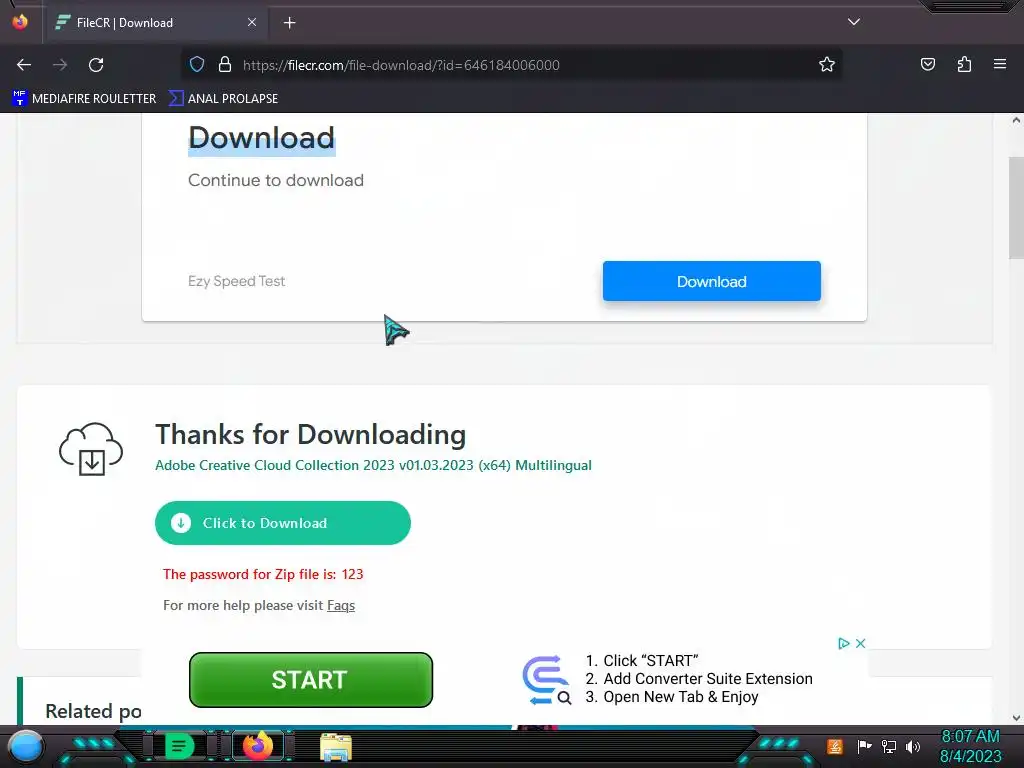
Task: Click the Continue to download text
Action: point(276,180)
